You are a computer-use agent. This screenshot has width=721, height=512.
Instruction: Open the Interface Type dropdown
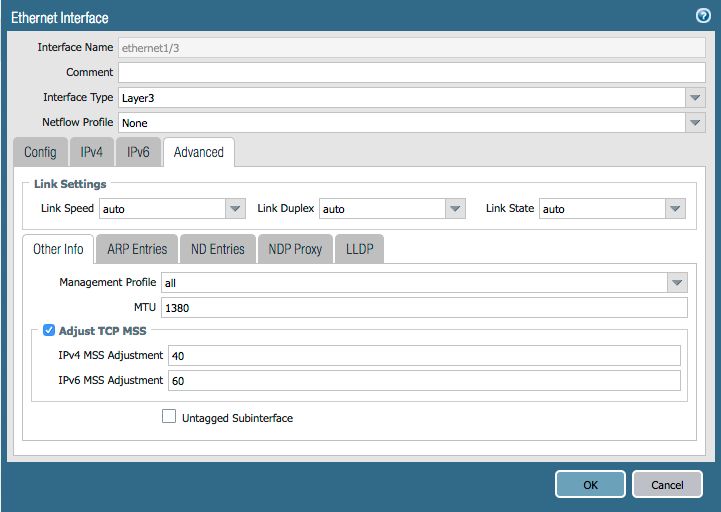pyautogui.click(x=696, y=98)
